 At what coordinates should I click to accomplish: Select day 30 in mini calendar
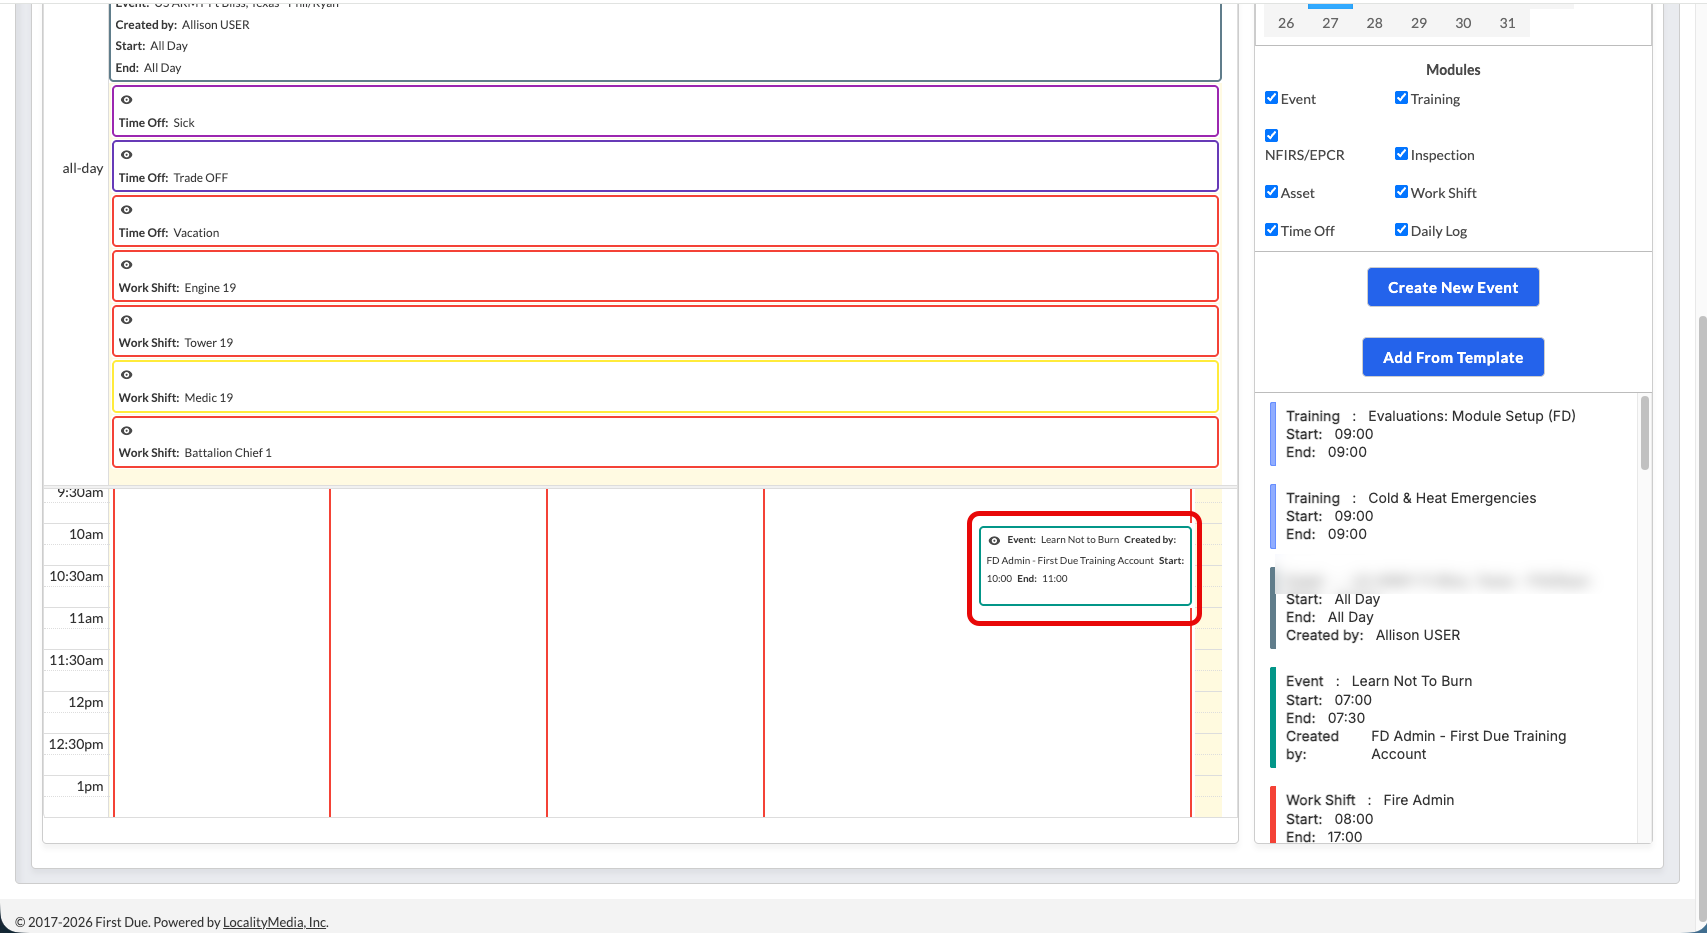tap(1463, 23)
